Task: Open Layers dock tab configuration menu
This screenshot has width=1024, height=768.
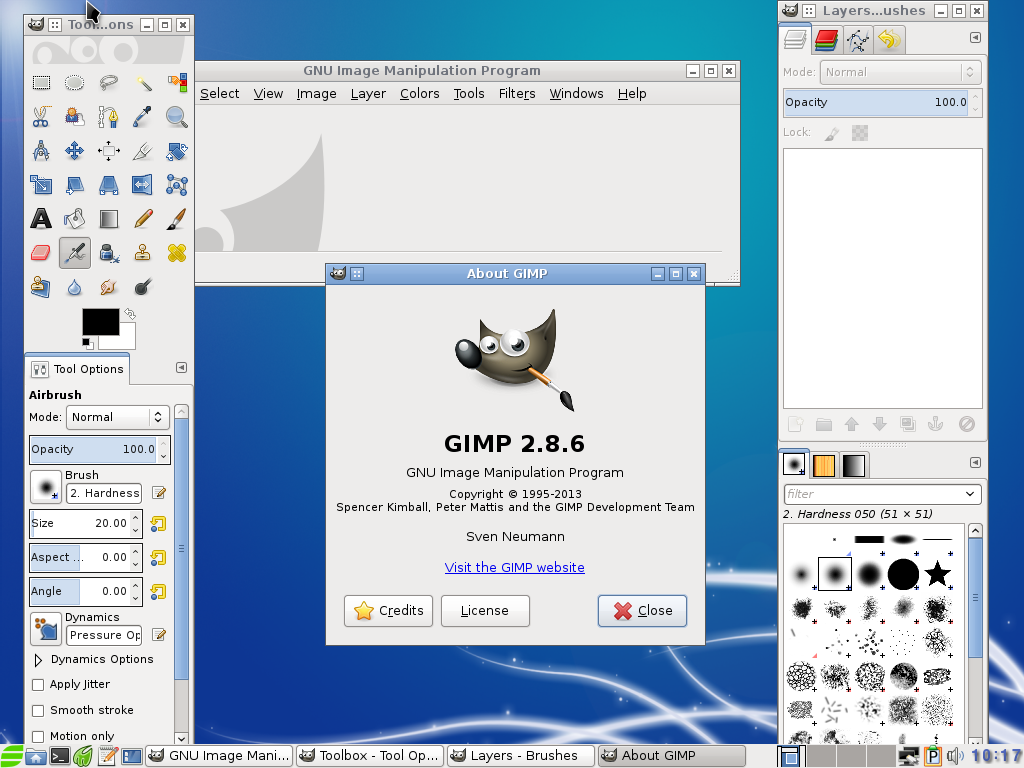Action: (975, 38)
